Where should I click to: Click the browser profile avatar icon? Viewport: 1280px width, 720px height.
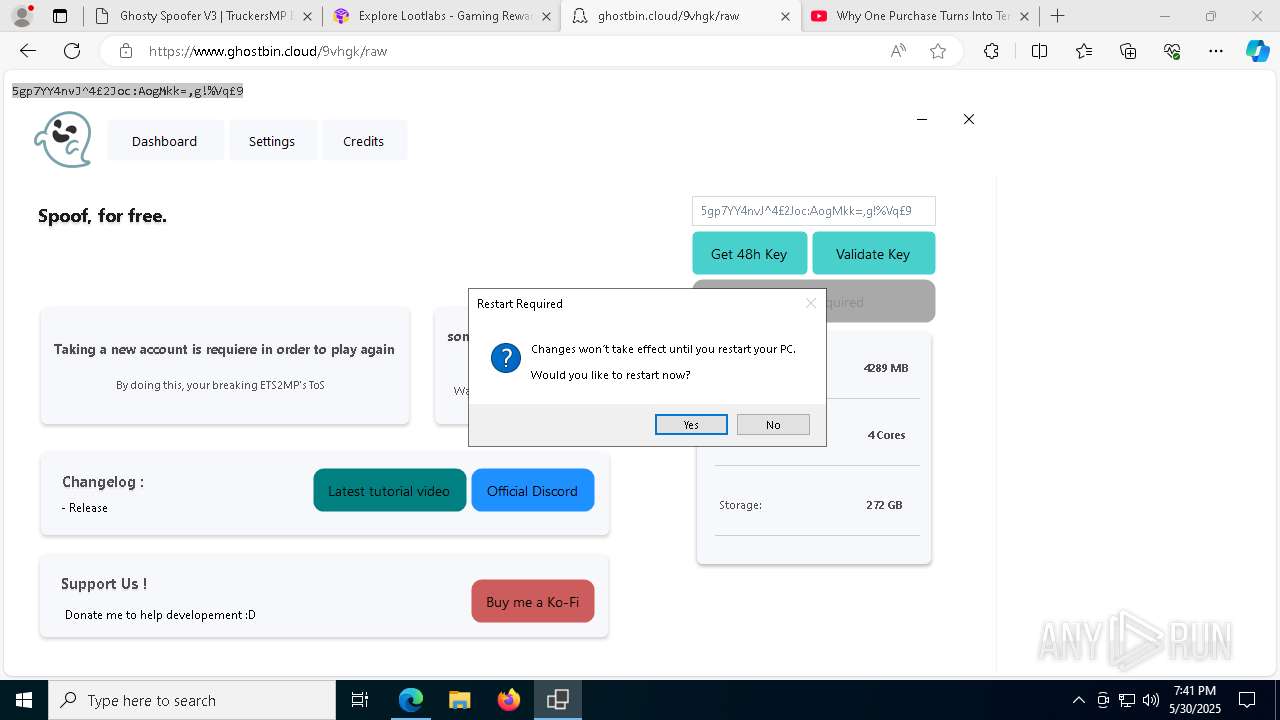click(x=22, y=16)
